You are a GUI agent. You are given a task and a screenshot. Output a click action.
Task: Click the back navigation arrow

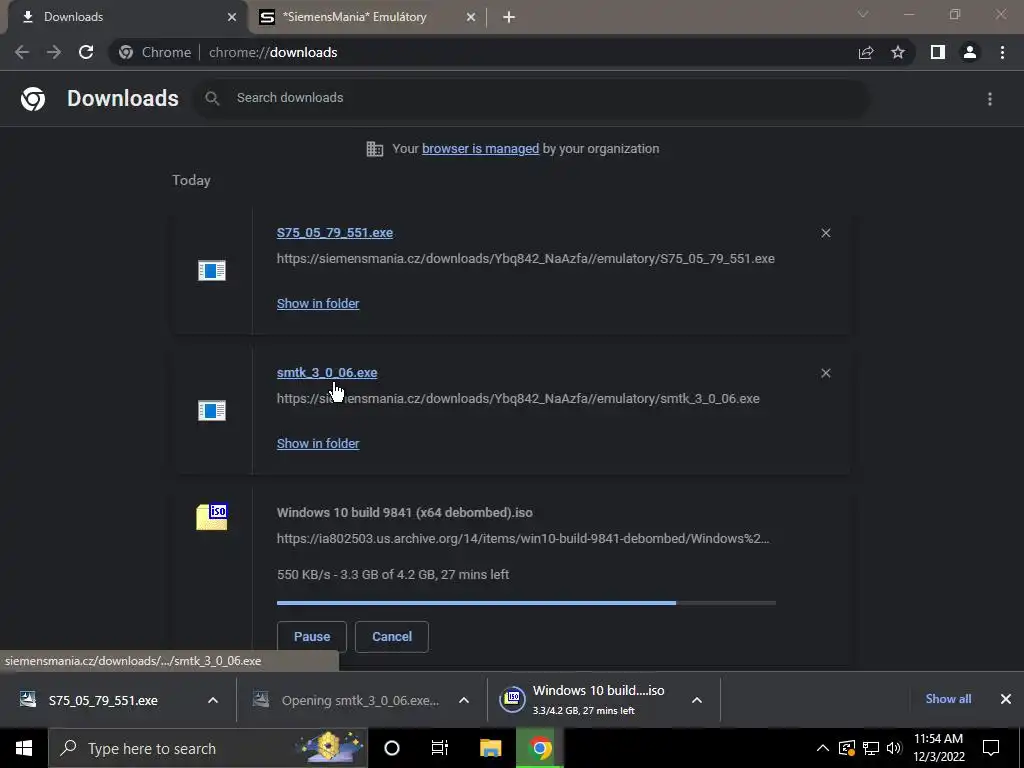(x=22, y=52)
